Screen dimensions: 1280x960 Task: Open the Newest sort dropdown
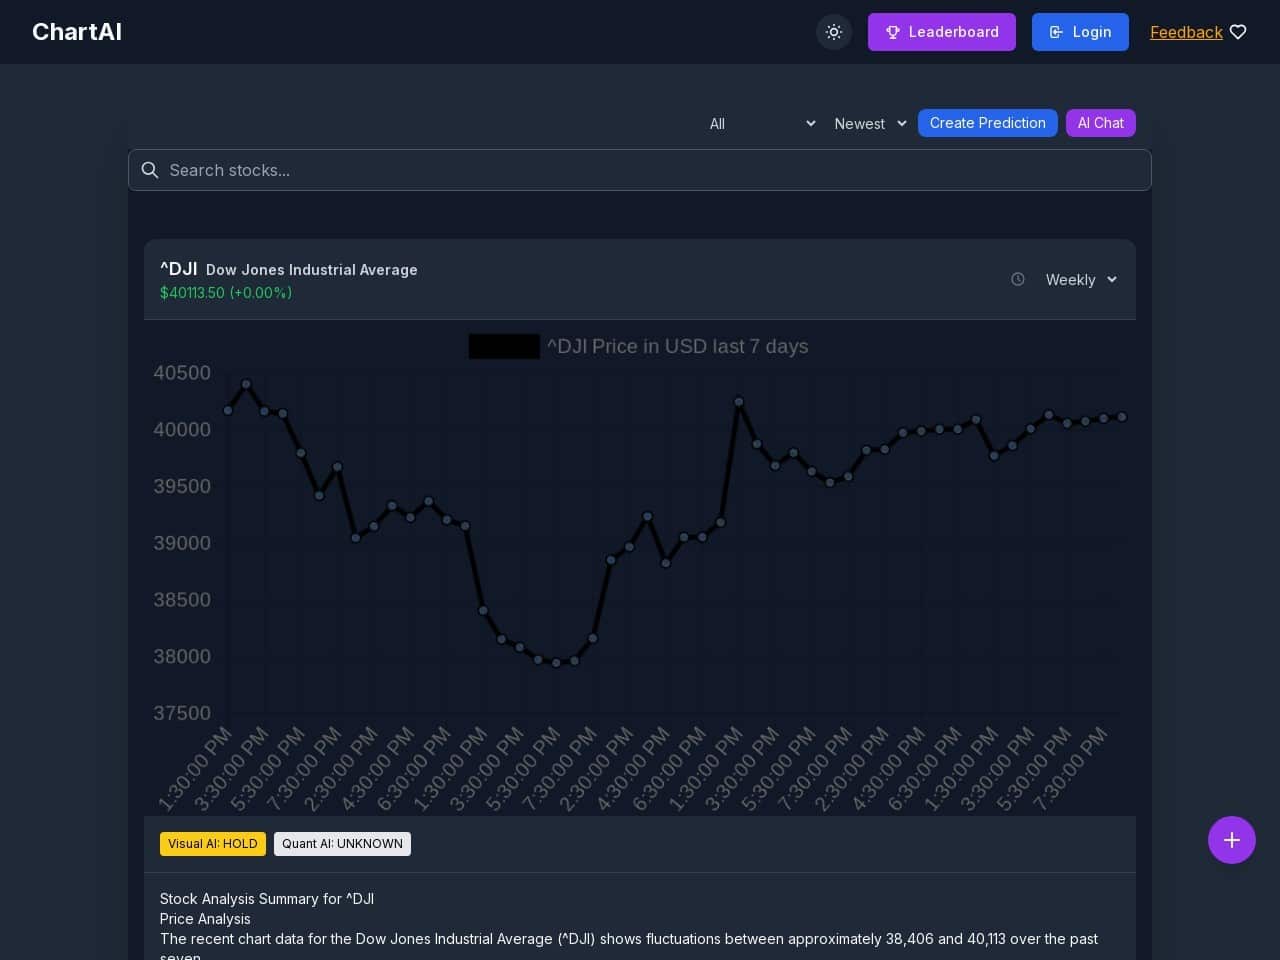(870, 124)
